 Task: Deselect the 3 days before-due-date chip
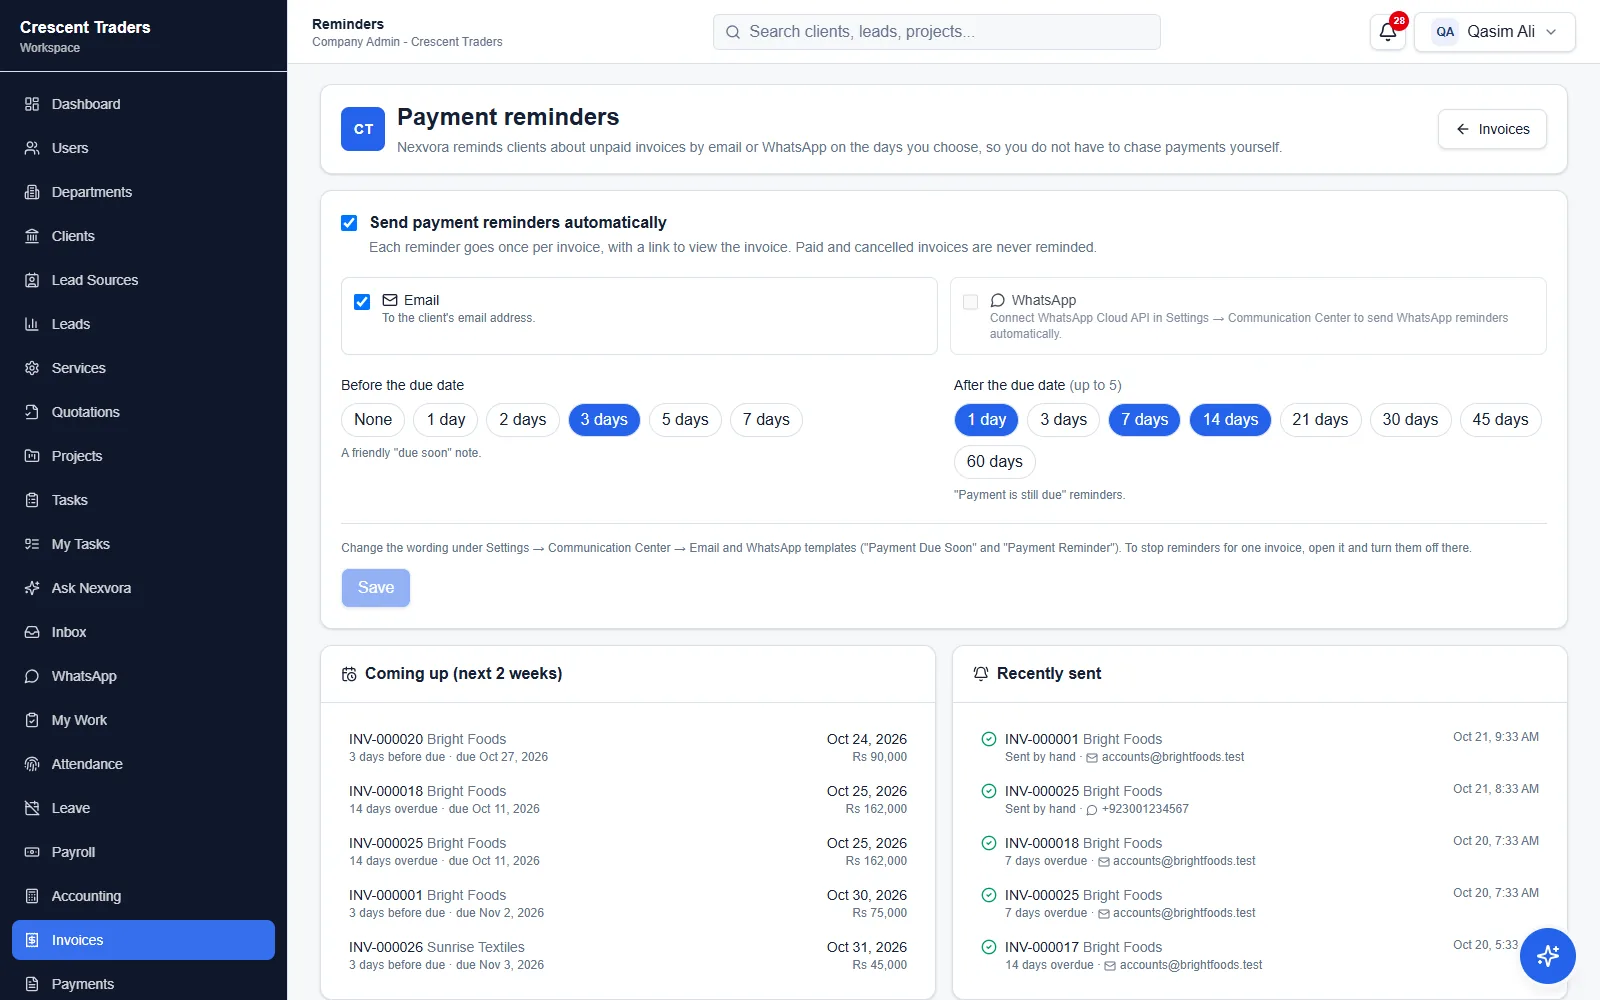click(604, 420)
